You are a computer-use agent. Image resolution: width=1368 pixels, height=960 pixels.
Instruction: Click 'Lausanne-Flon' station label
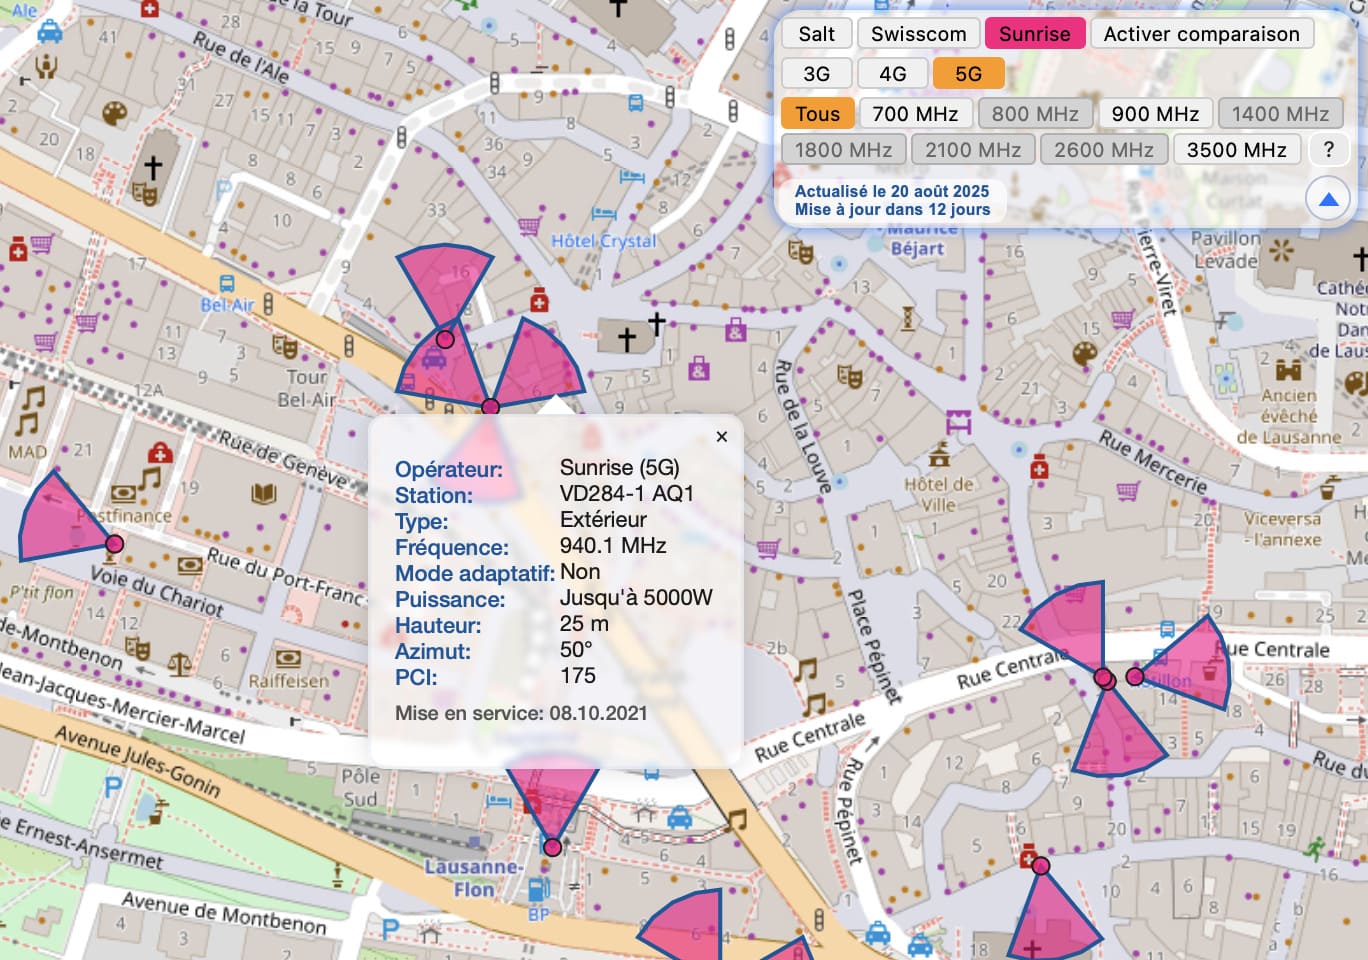click(x=473, y=878)
